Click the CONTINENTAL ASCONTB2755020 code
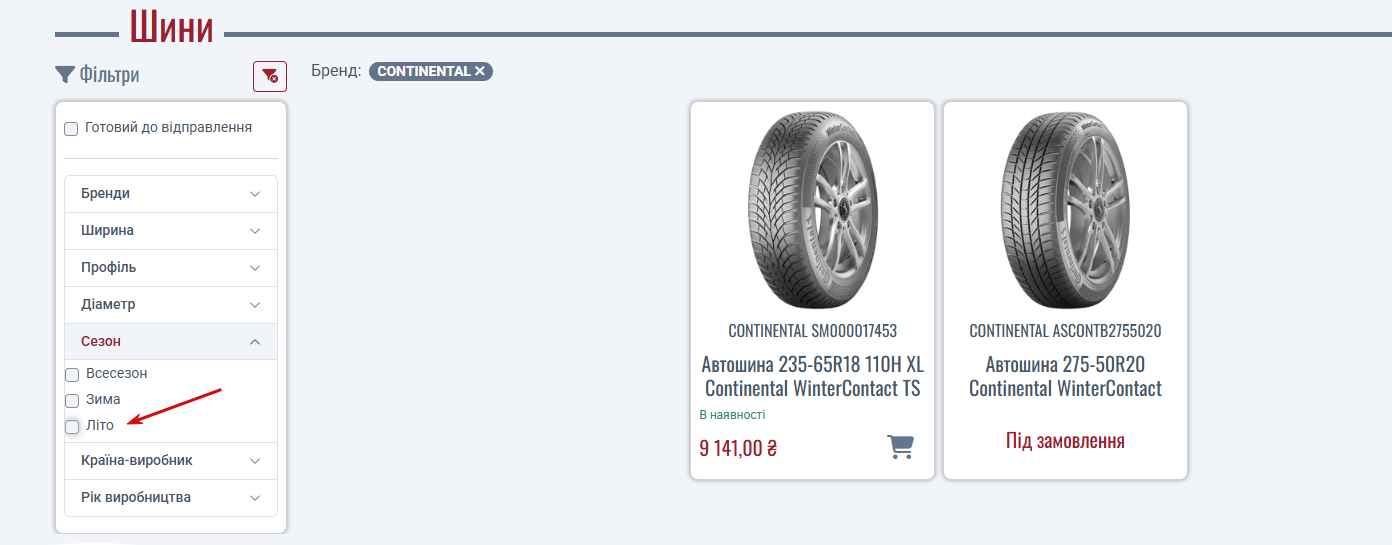This screenshot has height=545, width=1392. point(1065,331)
